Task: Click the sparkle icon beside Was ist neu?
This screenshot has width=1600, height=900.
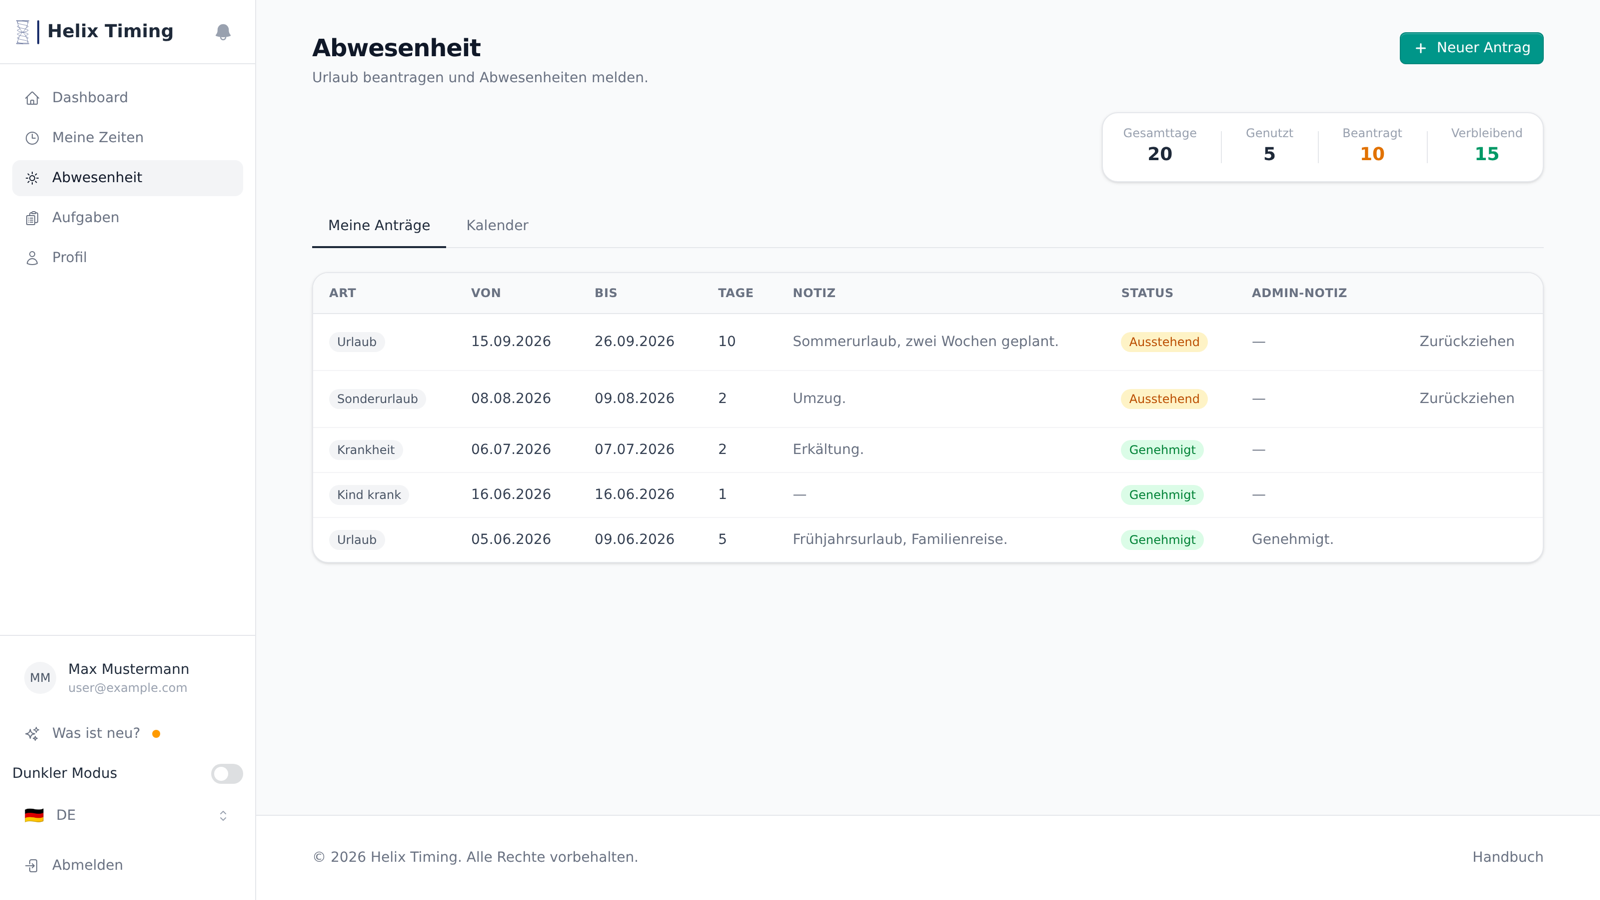Action: click(32, 734)
